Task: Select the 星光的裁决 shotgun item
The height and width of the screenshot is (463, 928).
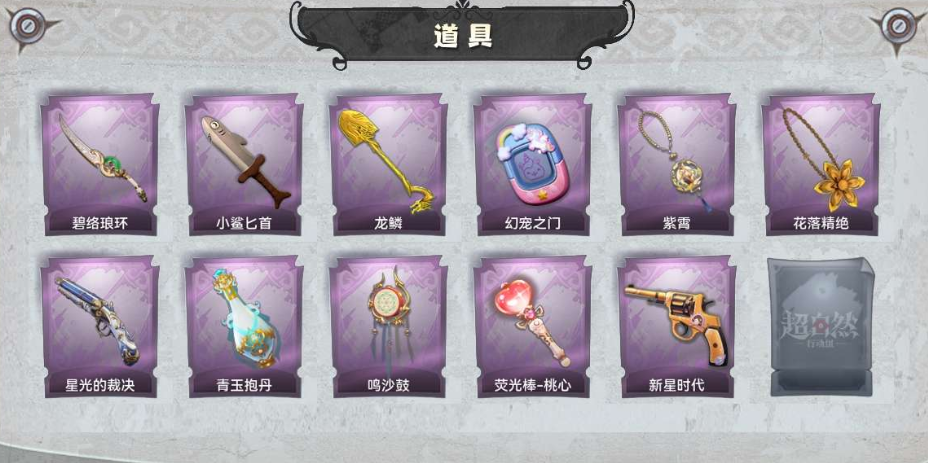Action: point(100,326)
